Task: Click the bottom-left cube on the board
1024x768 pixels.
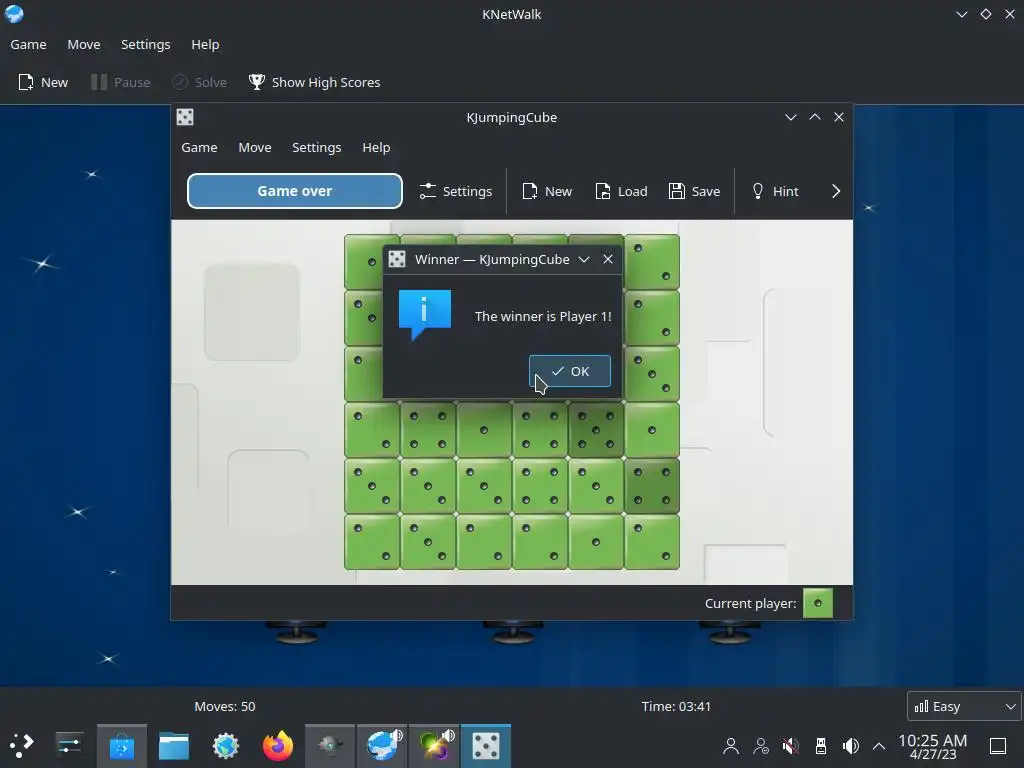Action: pyautogui.click(x=372, y=542)
